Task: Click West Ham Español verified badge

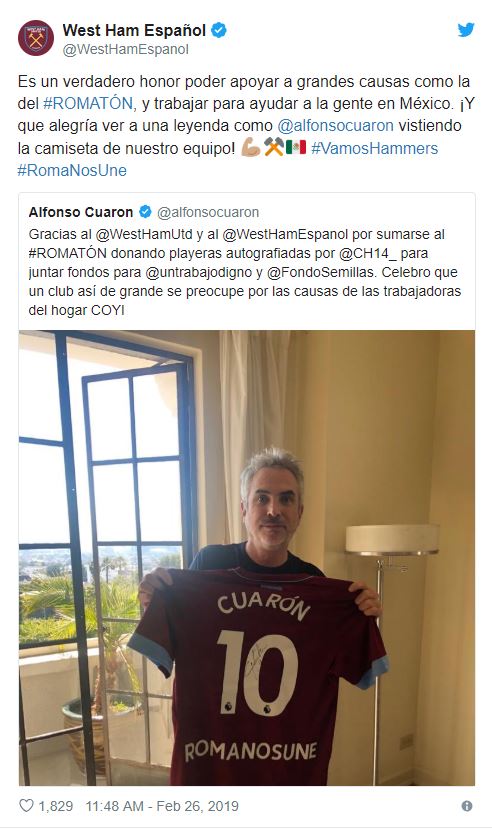Action: [219, 30]
